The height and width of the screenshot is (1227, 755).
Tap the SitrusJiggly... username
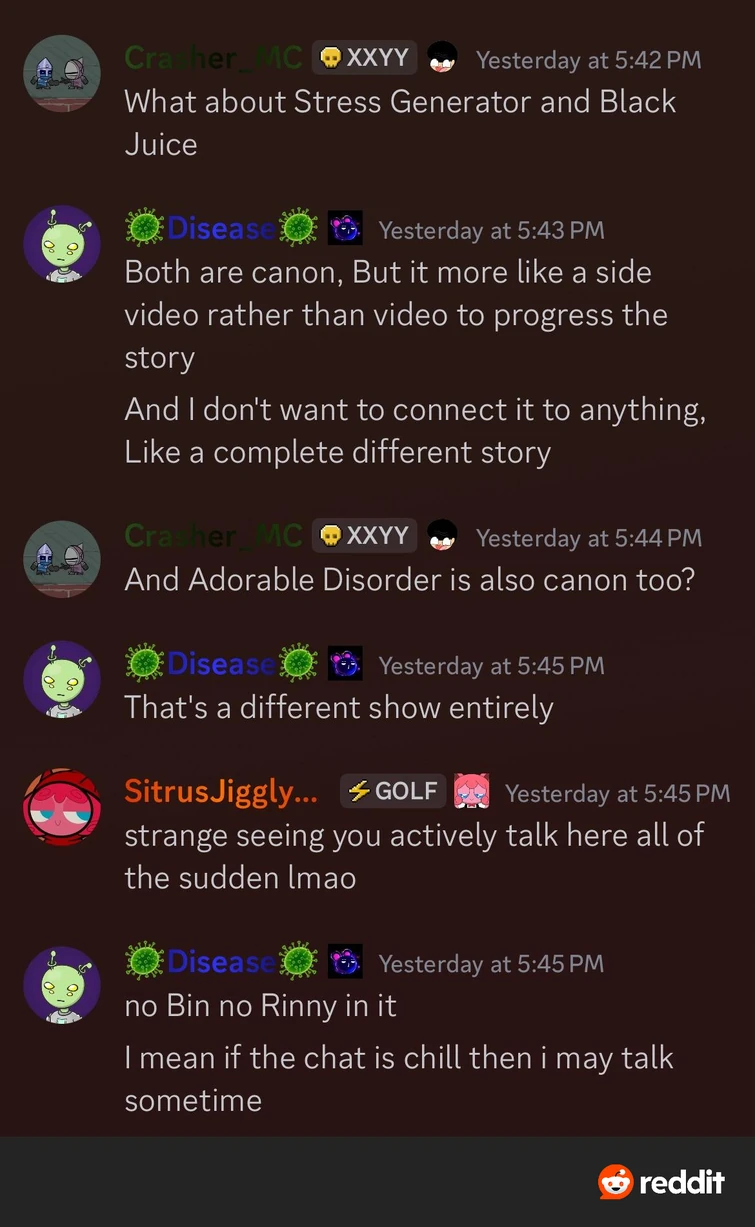click(221, 792)
